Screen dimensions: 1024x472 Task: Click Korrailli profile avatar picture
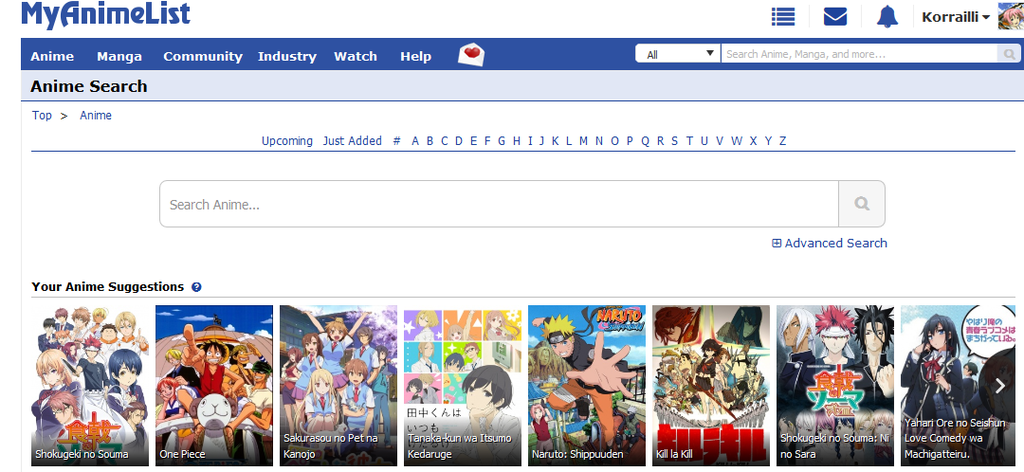click(1011, 16)
